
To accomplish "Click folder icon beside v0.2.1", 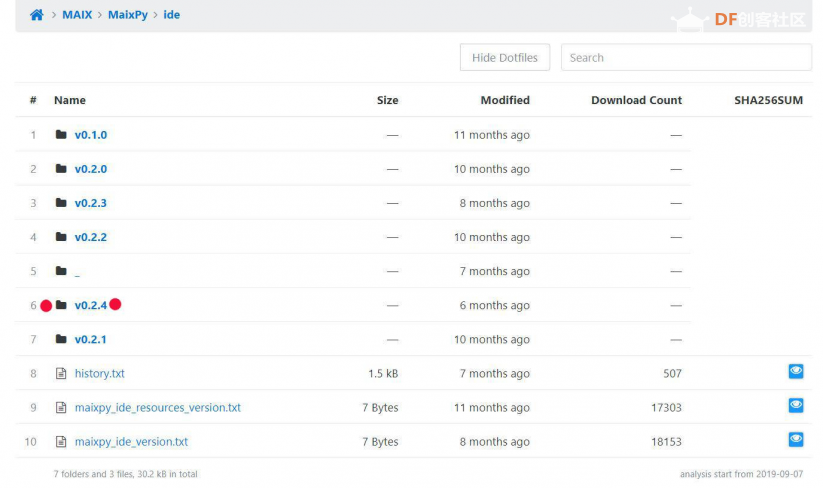I will tap(61, 339).
